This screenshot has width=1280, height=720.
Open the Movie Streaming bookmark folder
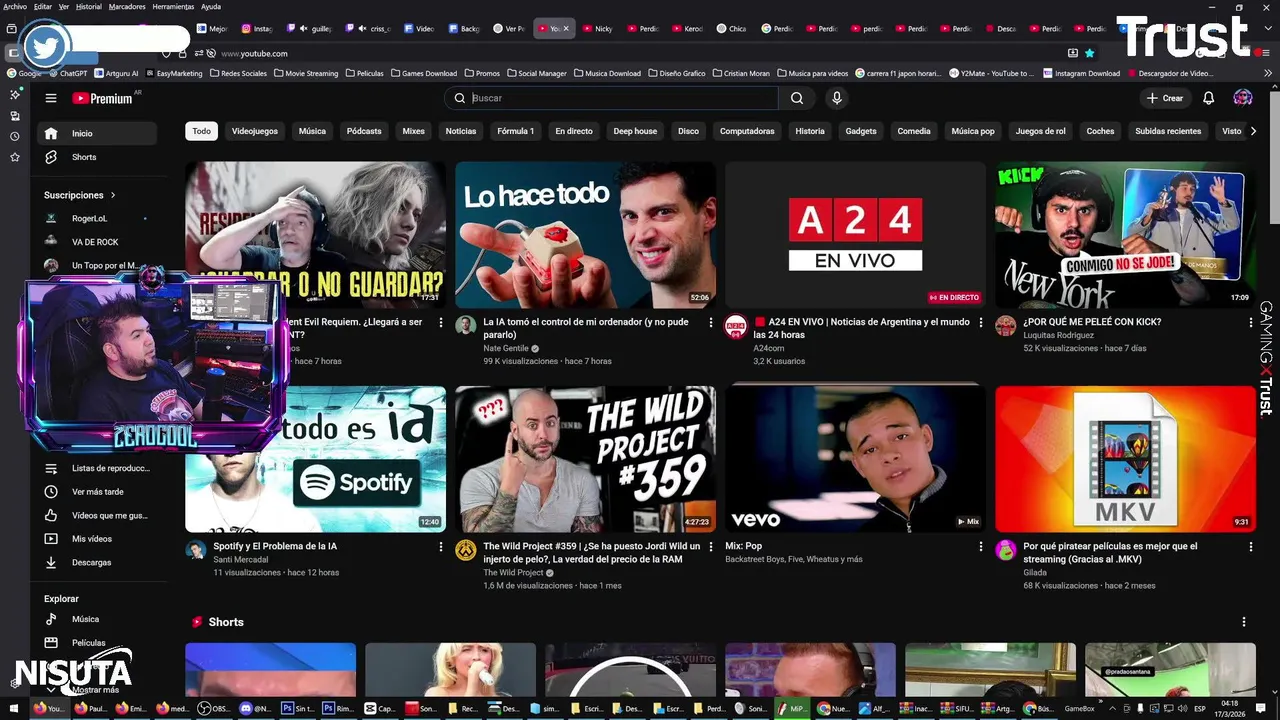tap(305, 73)
